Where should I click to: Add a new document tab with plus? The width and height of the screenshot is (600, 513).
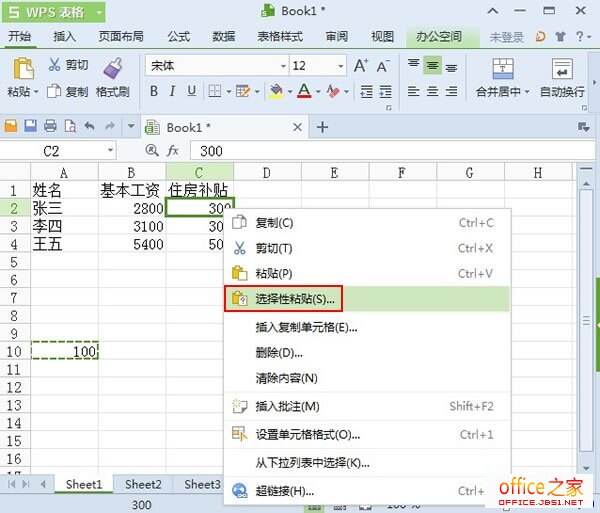coord(322,127)
